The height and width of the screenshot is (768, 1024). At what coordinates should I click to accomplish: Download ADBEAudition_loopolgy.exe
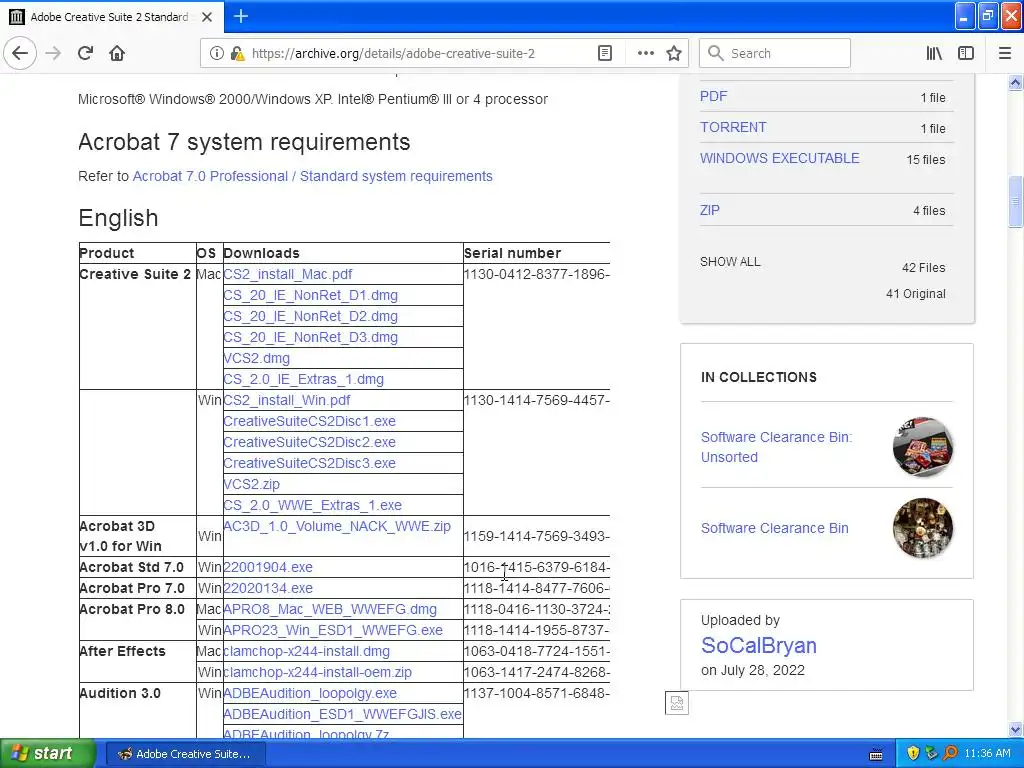click(310, 693)
